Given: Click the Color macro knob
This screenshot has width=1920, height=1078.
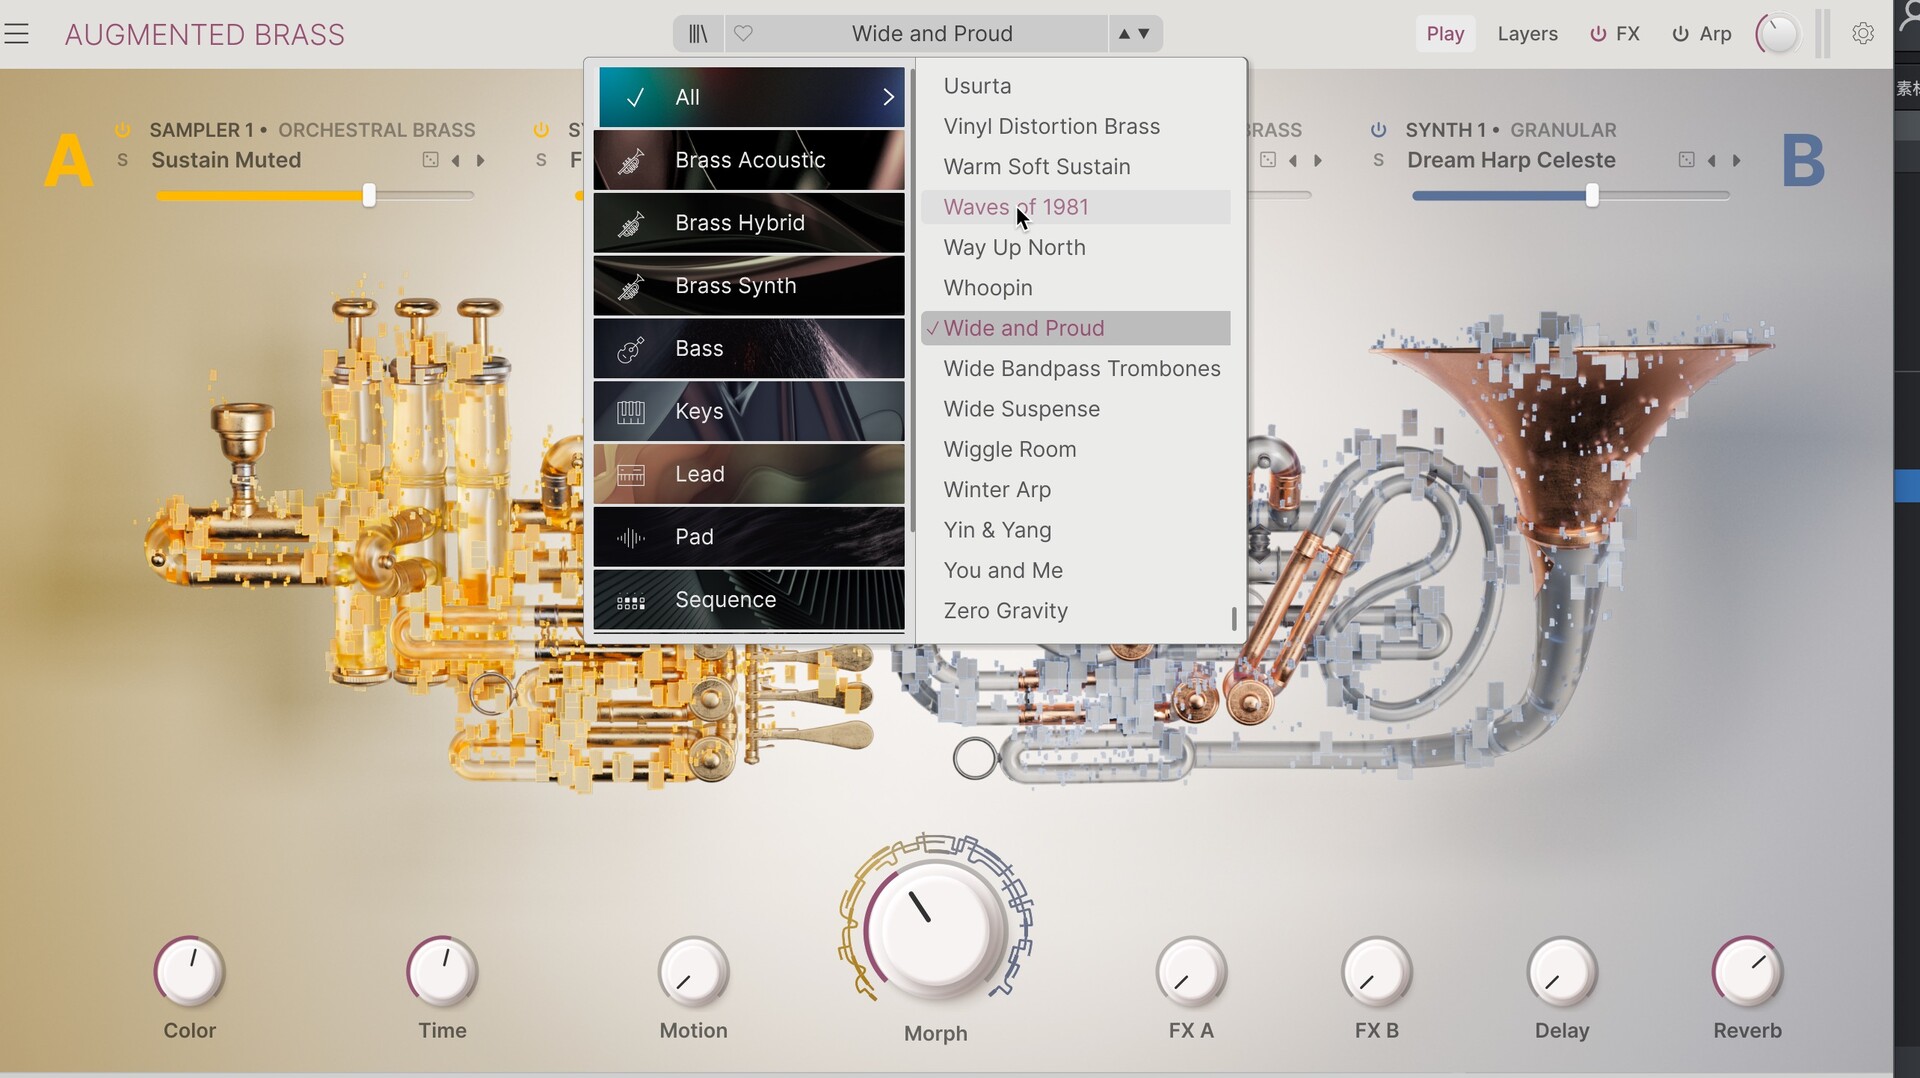Looking at the screenshot, I should (189, 971).
